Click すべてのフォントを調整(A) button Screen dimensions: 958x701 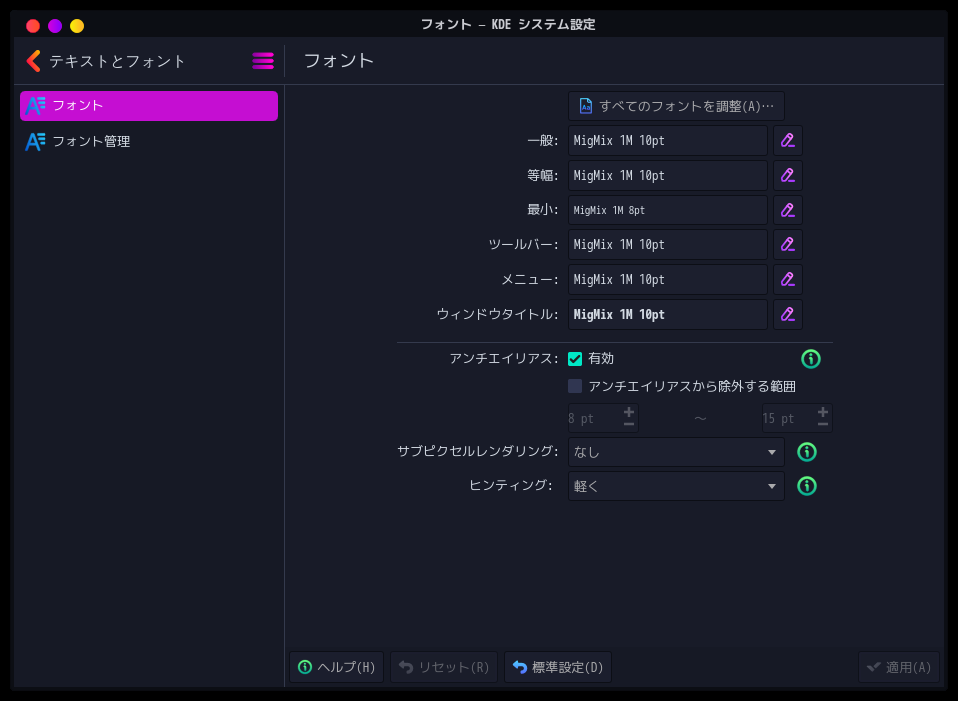tap(676, 106)
